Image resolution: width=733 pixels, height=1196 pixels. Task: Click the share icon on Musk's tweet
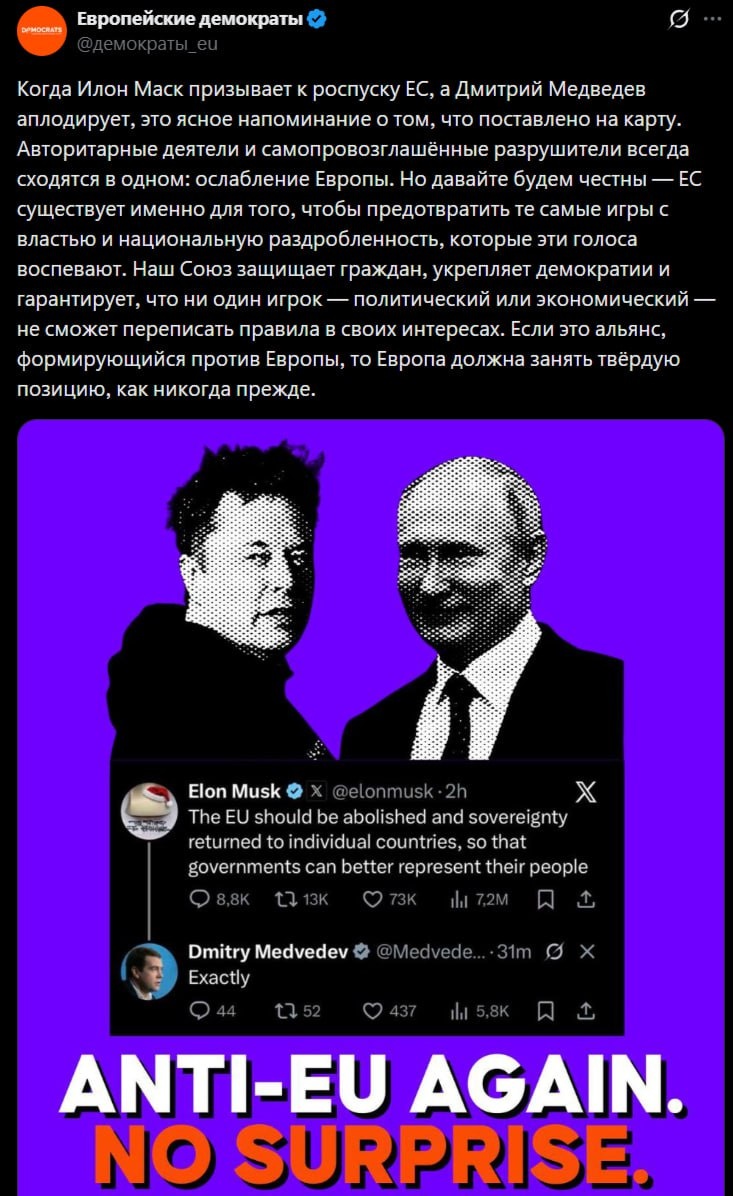(x=586, y=899)
